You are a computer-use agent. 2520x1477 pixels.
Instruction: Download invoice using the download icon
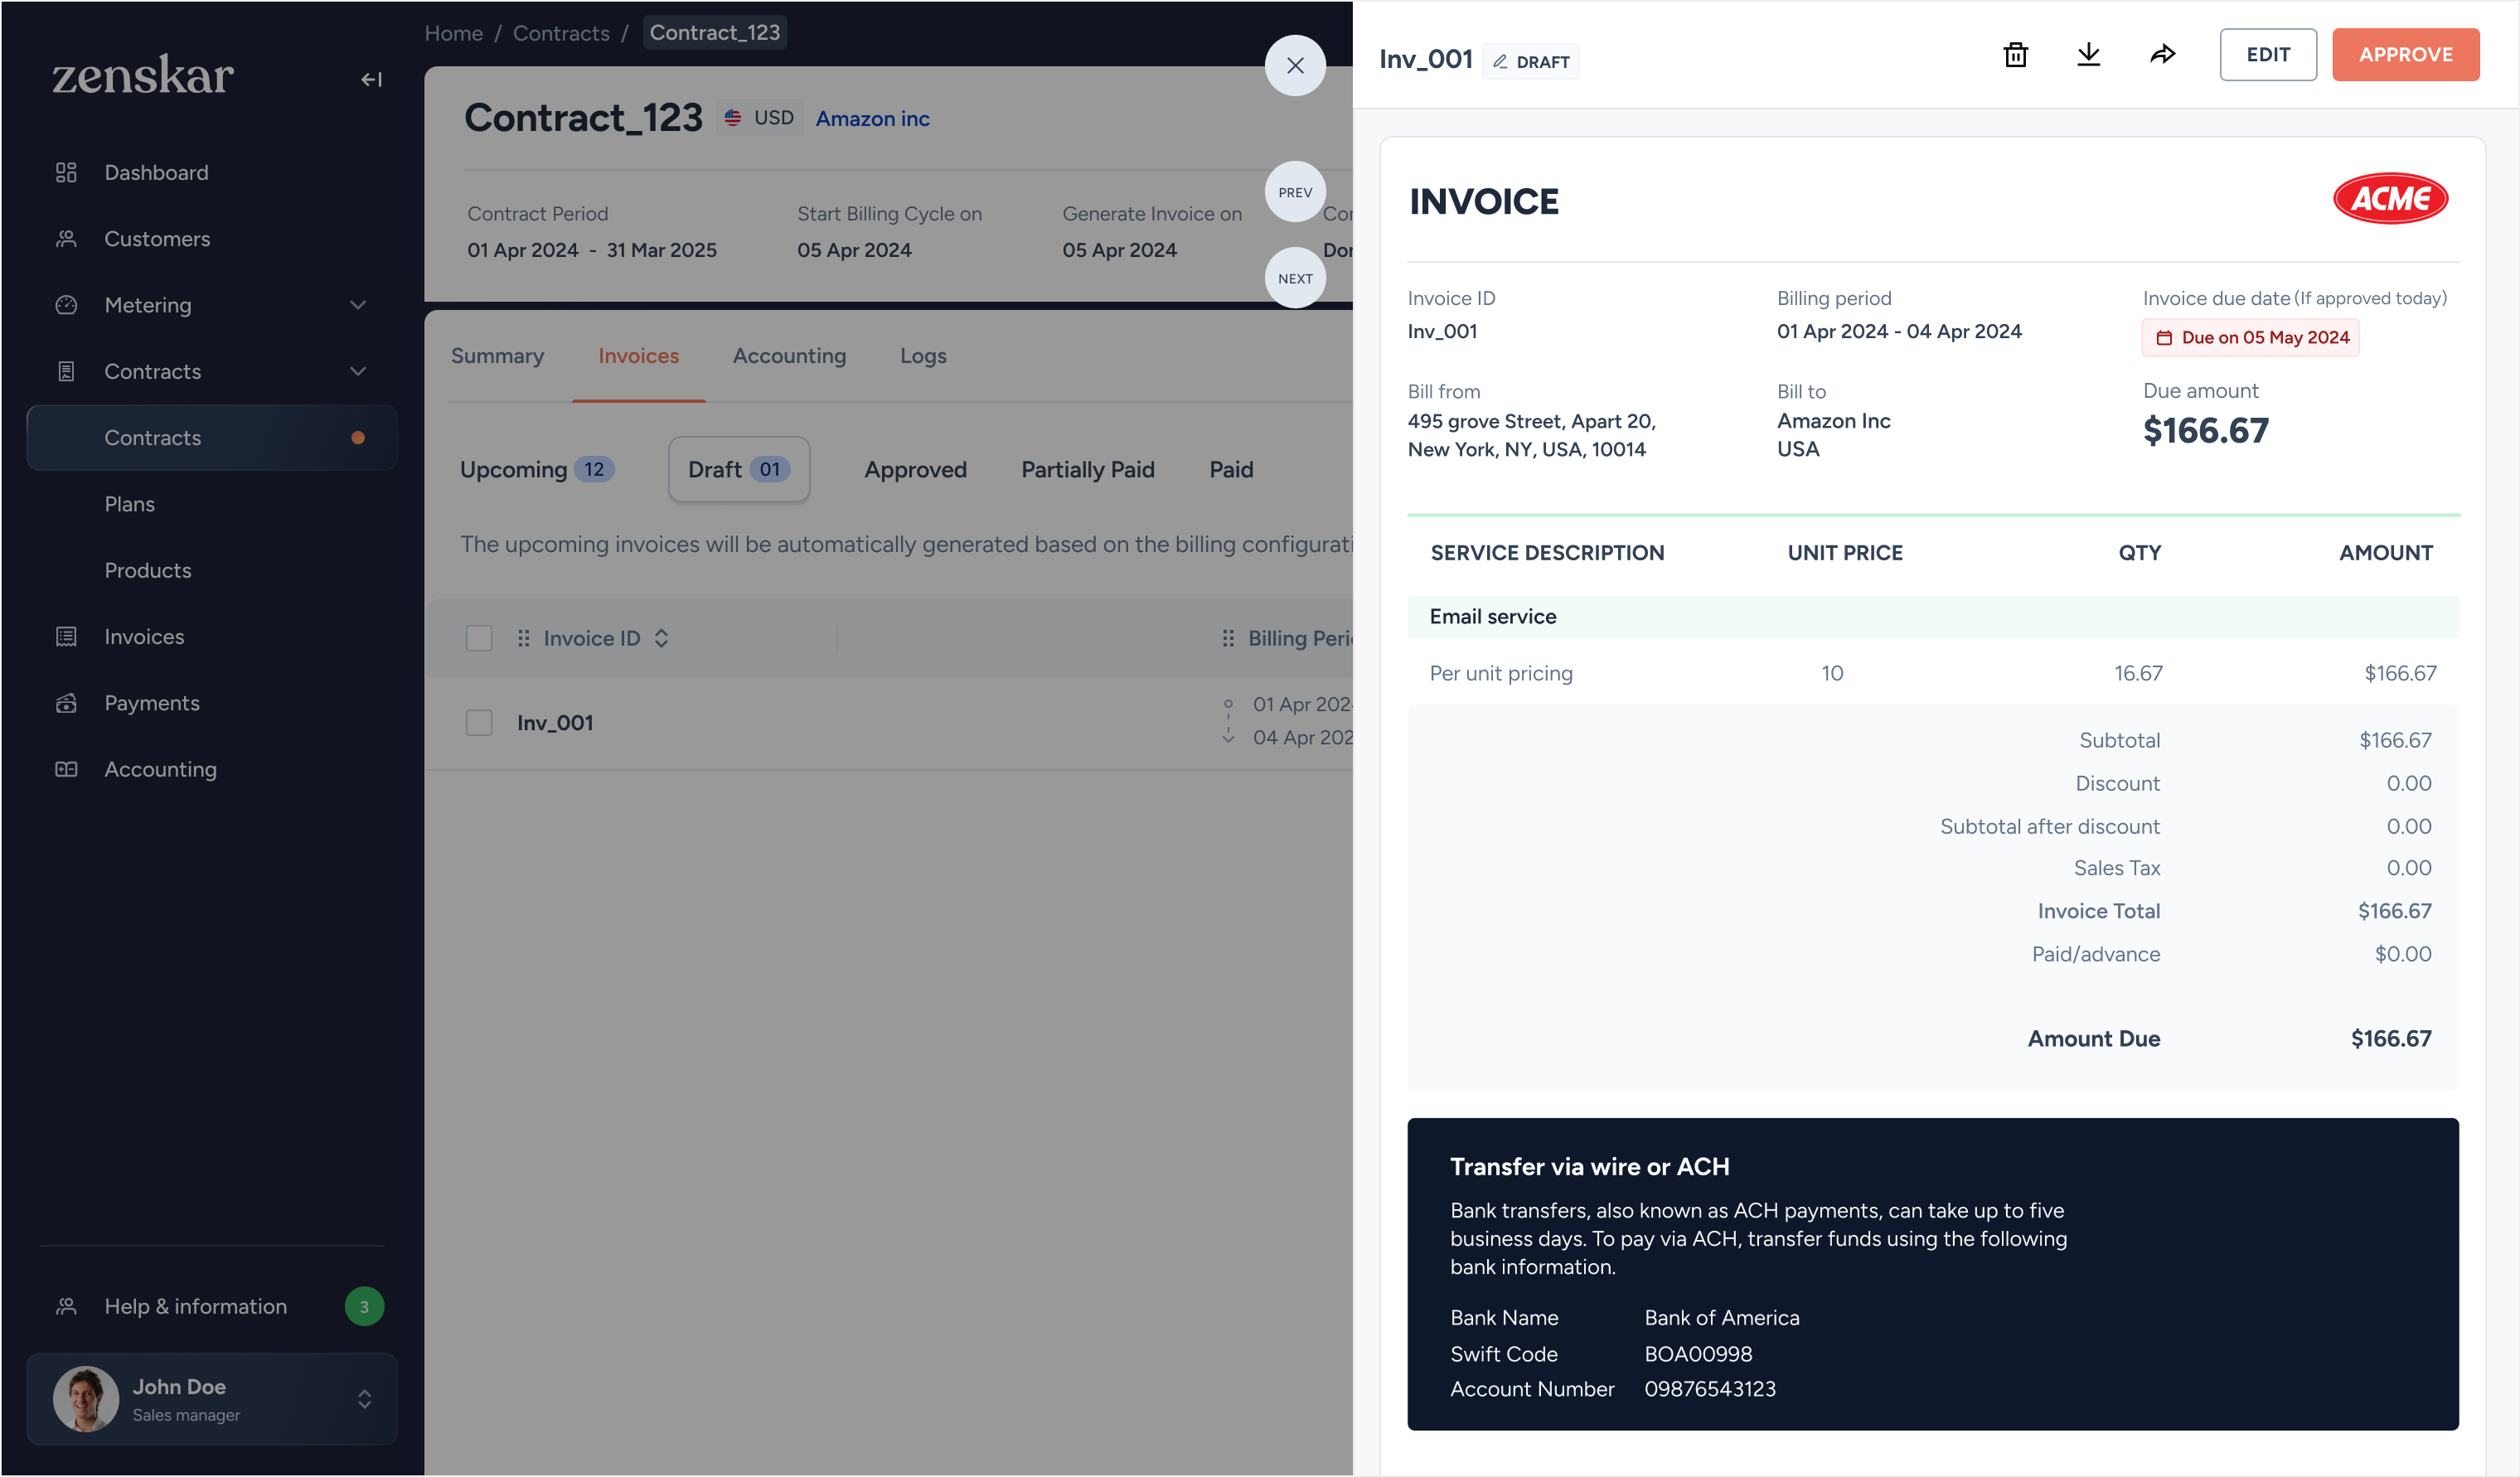coord(2089,54)
